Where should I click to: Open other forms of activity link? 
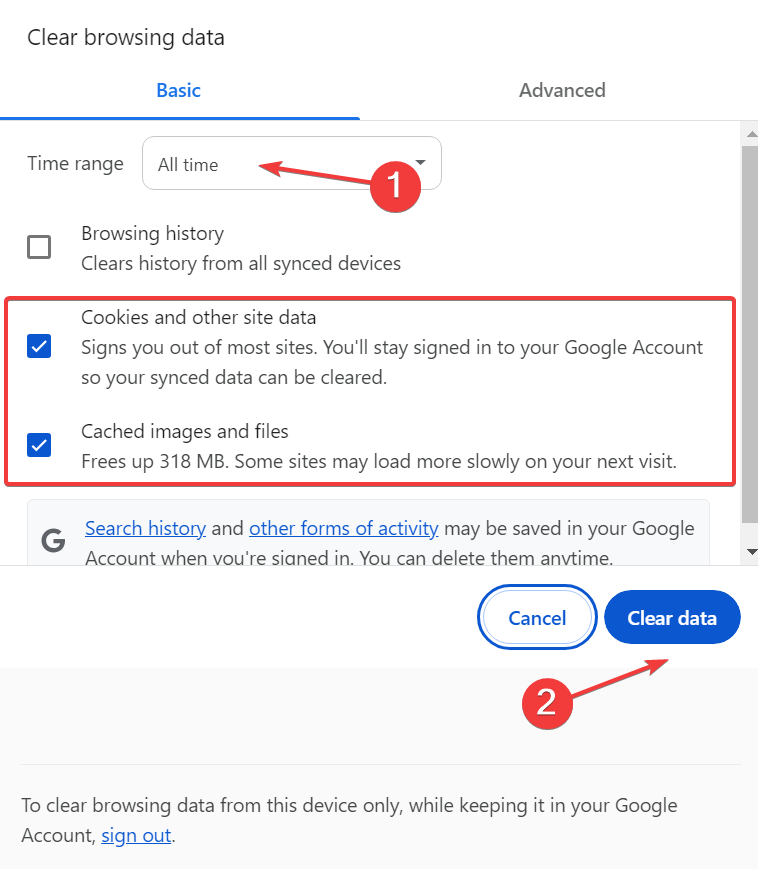pos(344,528)
